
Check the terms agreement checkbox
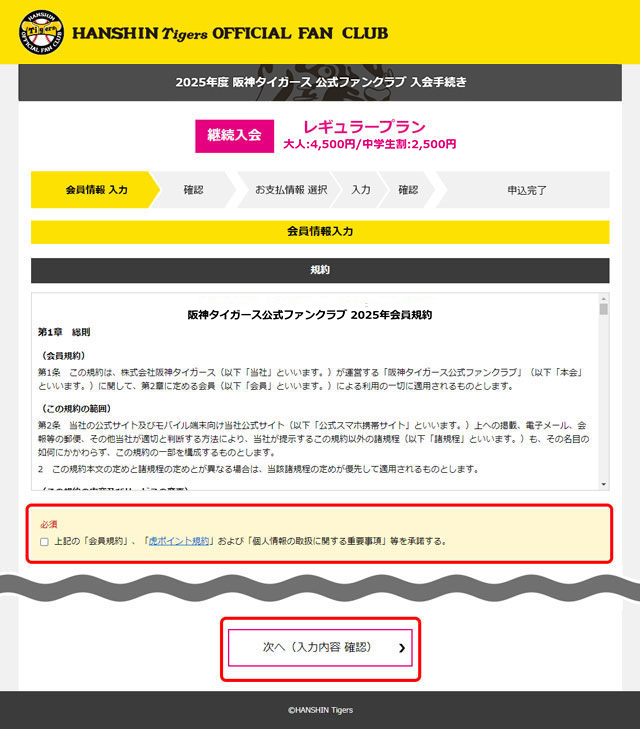44,542
